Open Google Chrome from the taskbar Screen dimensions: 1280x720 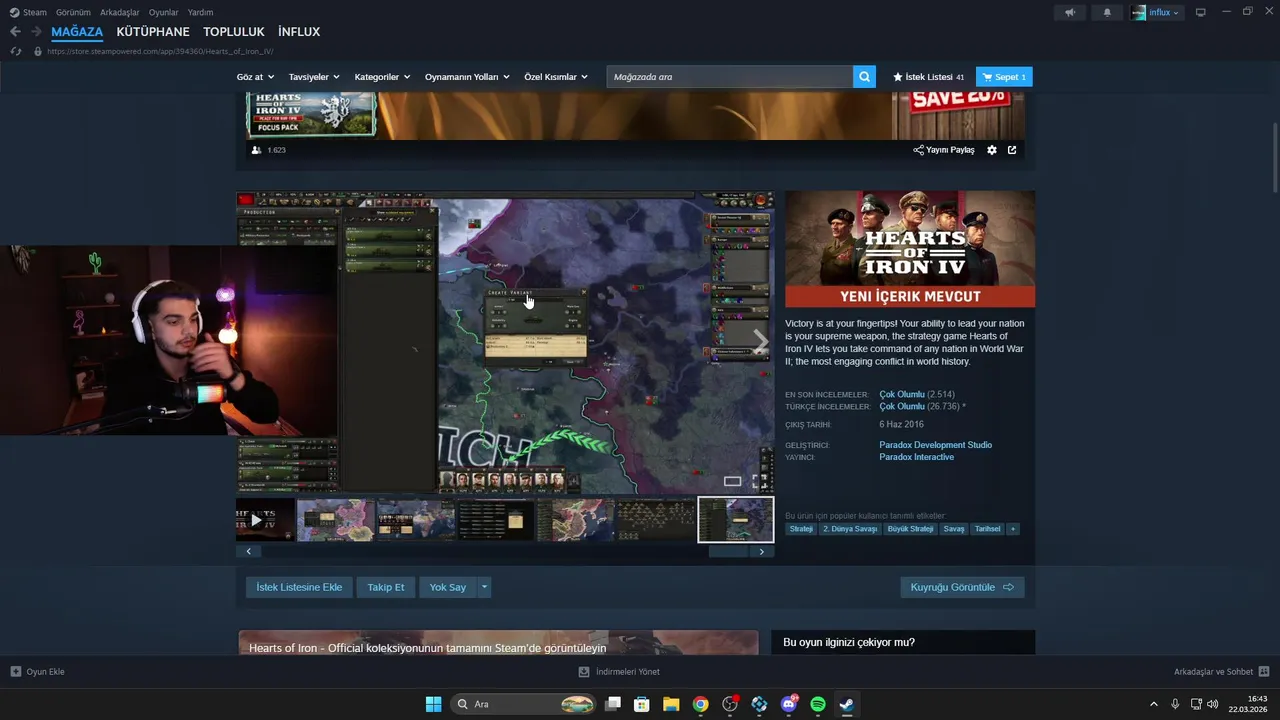[701, 704]
